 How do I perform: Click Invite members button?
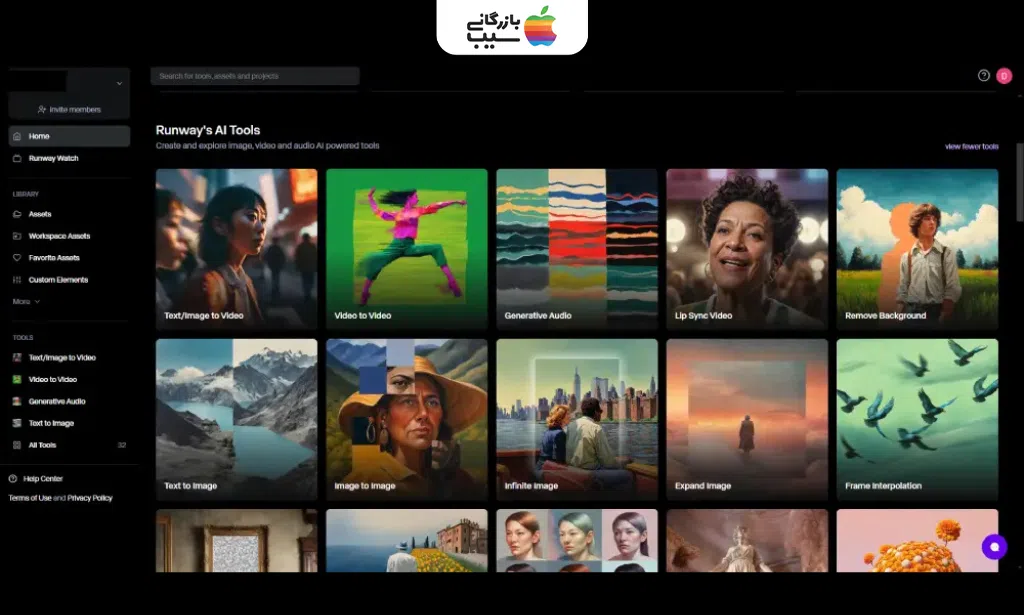click(x=69, y=110)
